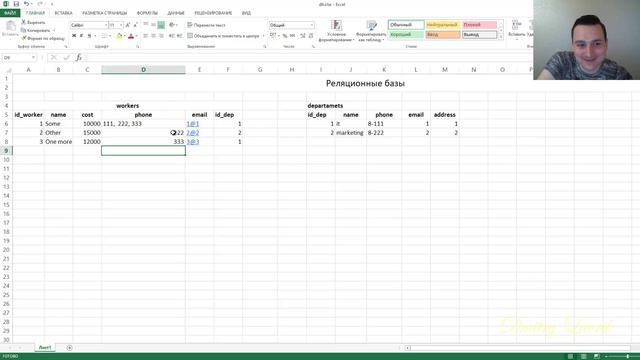
Task: Decrease font size
Action: (x=136, y=25)
